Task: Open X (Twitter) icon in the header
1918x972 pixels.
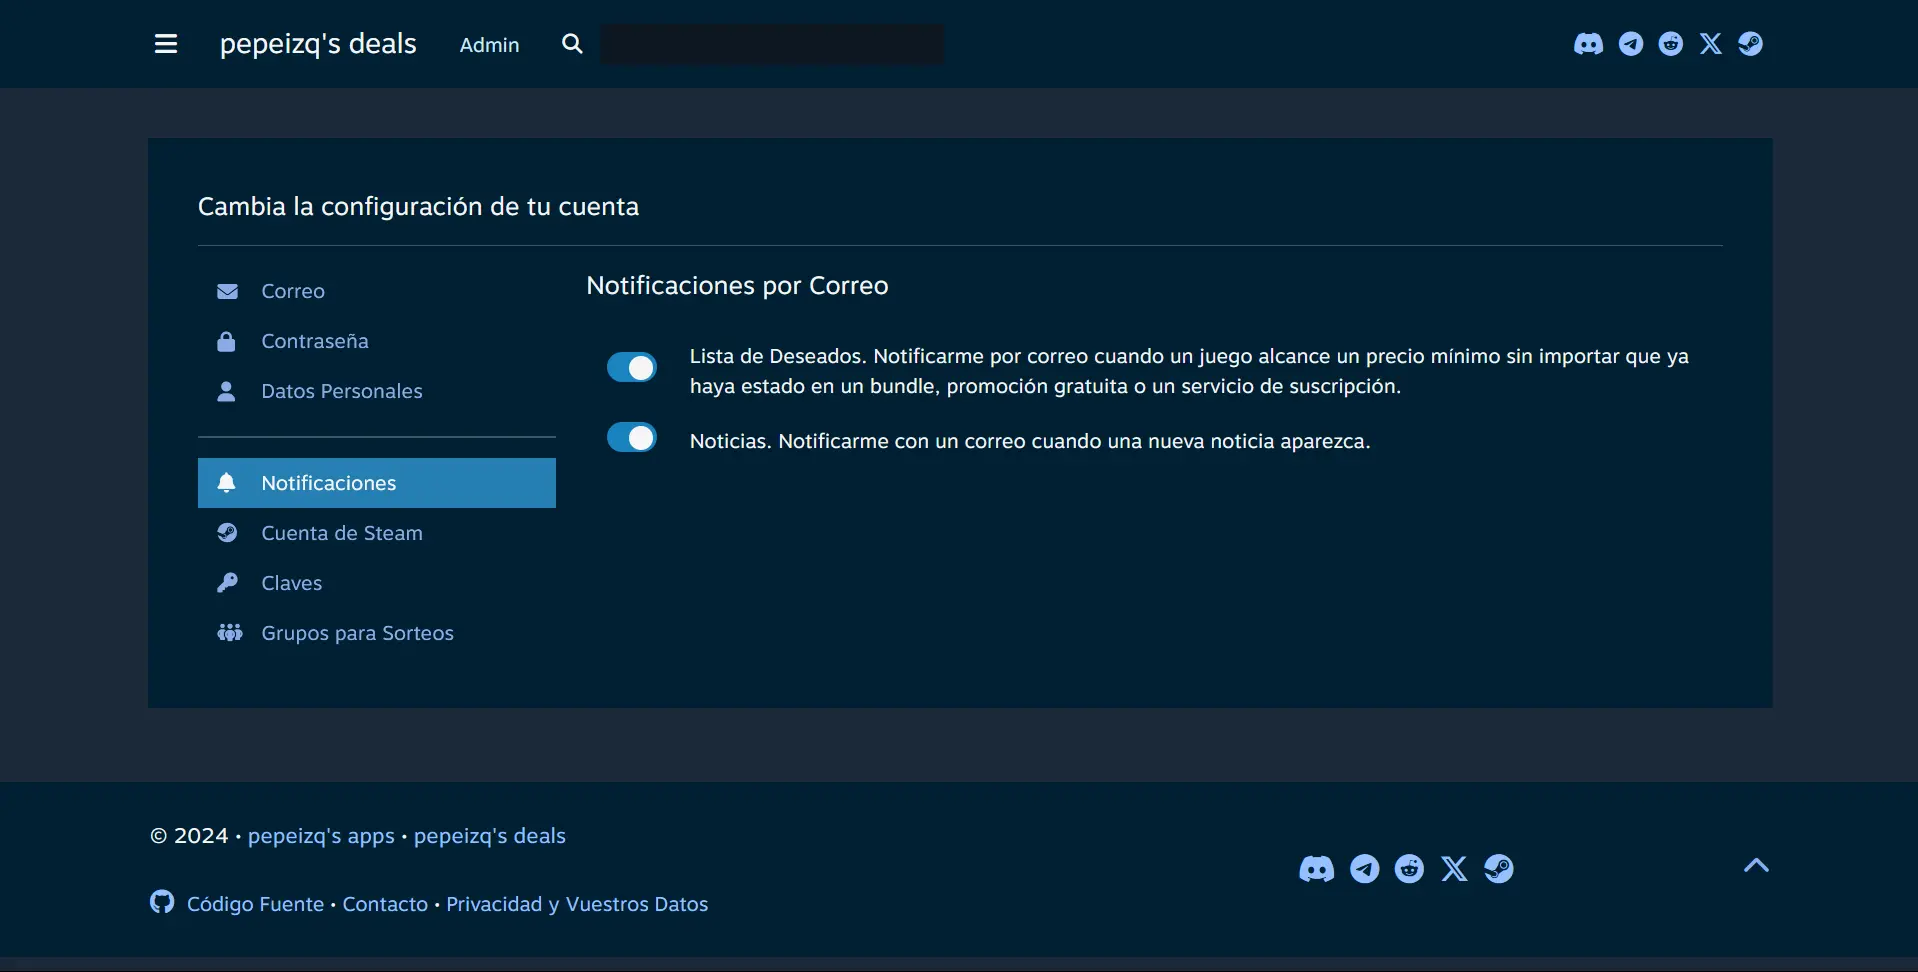Action: pos(1711,44)
